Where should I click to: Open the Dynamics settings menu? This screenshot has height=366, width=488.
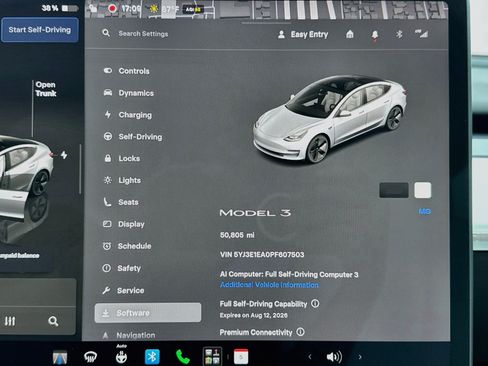point(129,93)
